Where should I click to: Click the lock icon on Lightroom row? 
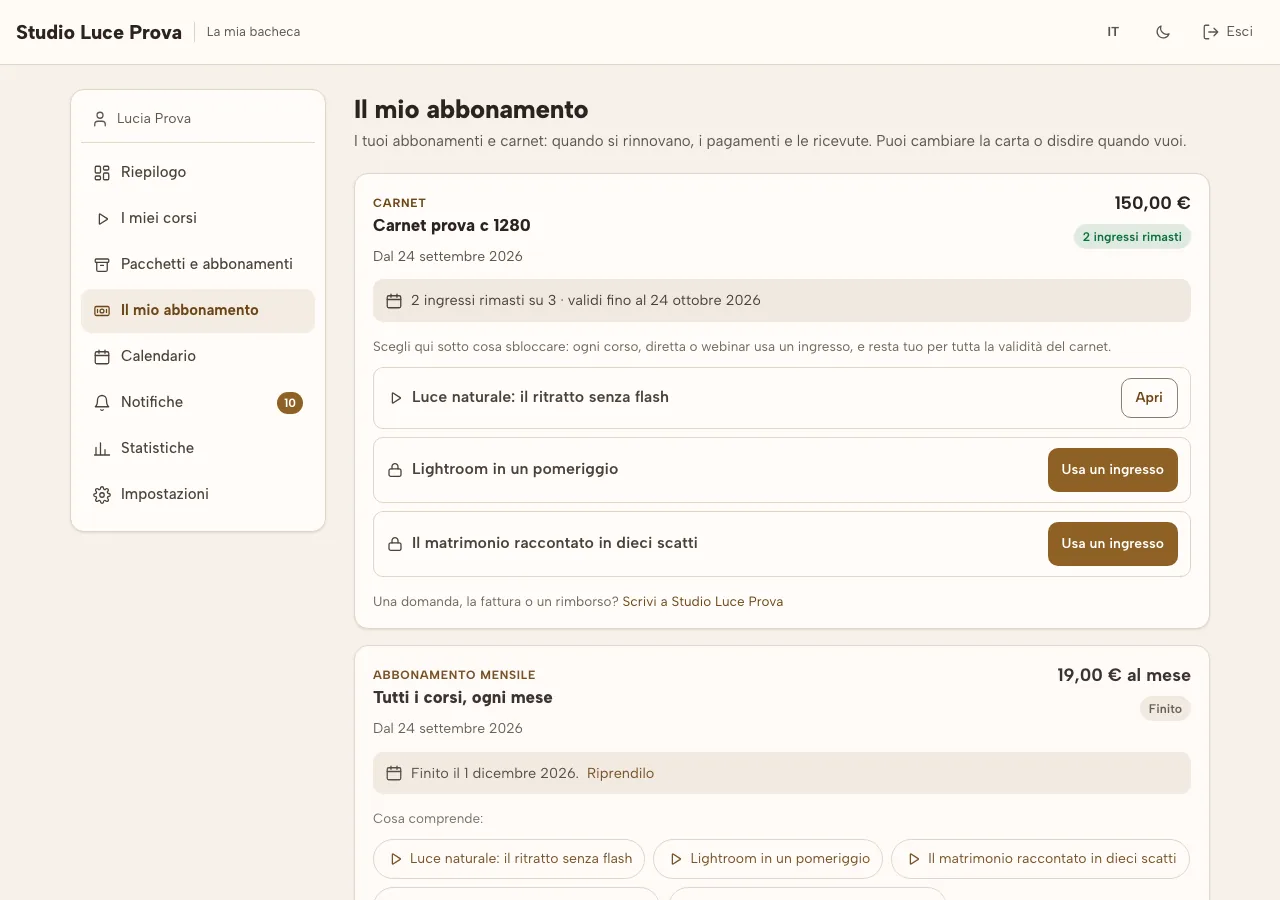395,470
